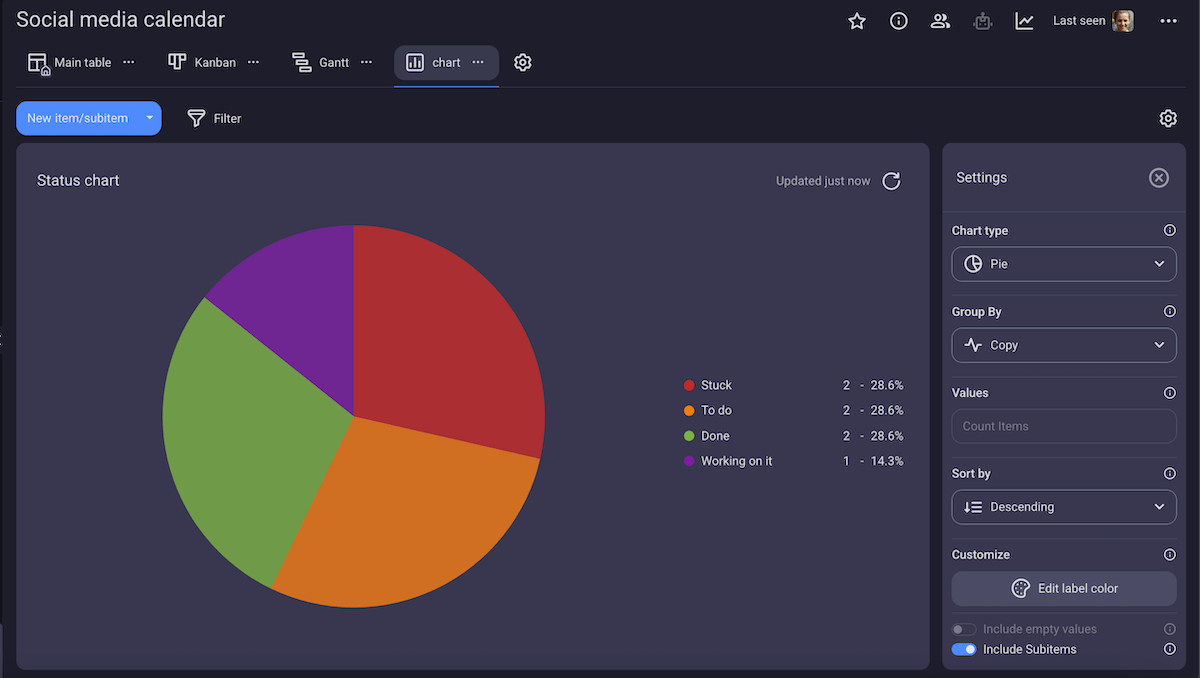Refresh the Status chart data
The image size is (1200, 678).
point(891,181)
